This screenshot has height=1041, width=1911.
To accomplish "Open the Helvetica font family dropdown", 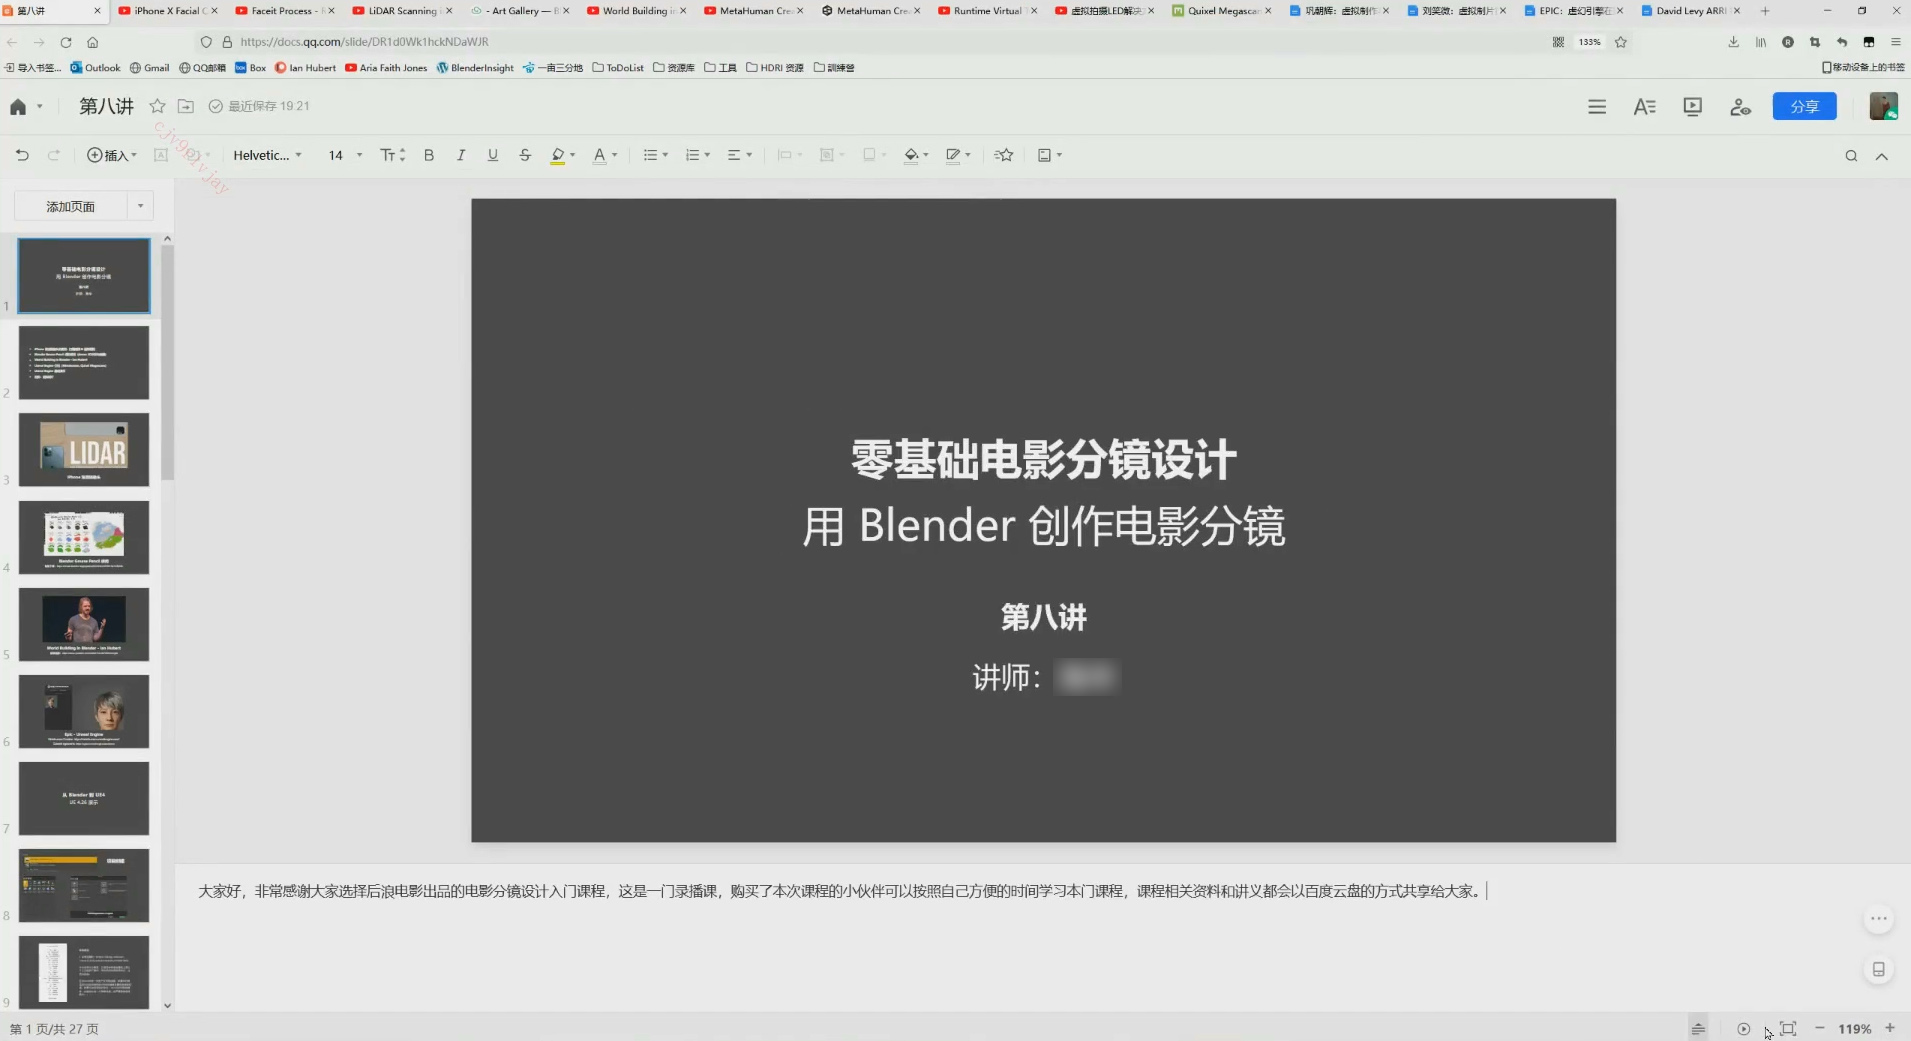I will (267, 155).
